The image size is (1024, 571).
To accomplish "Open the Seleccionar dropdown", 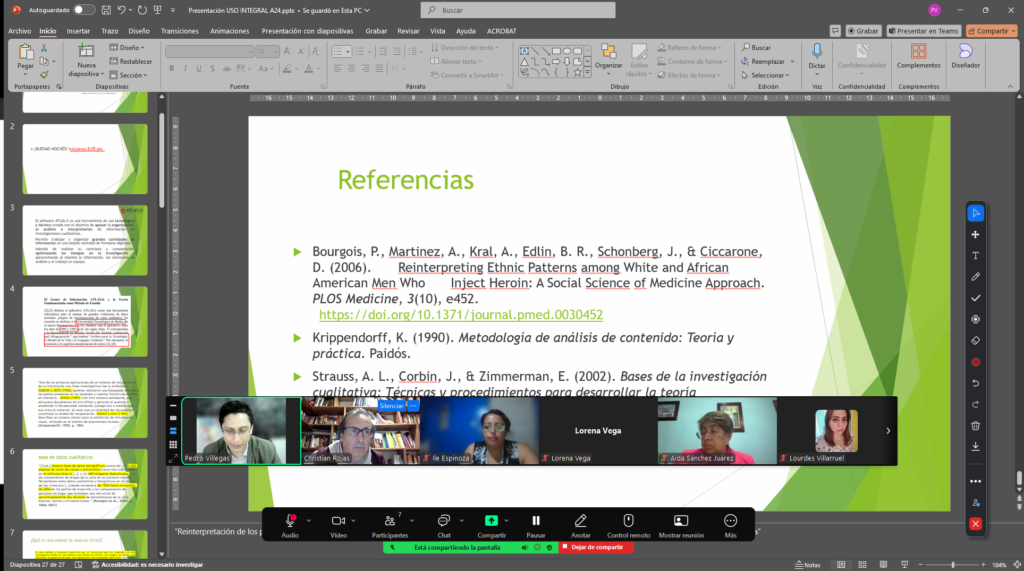I will coord(765,75).
